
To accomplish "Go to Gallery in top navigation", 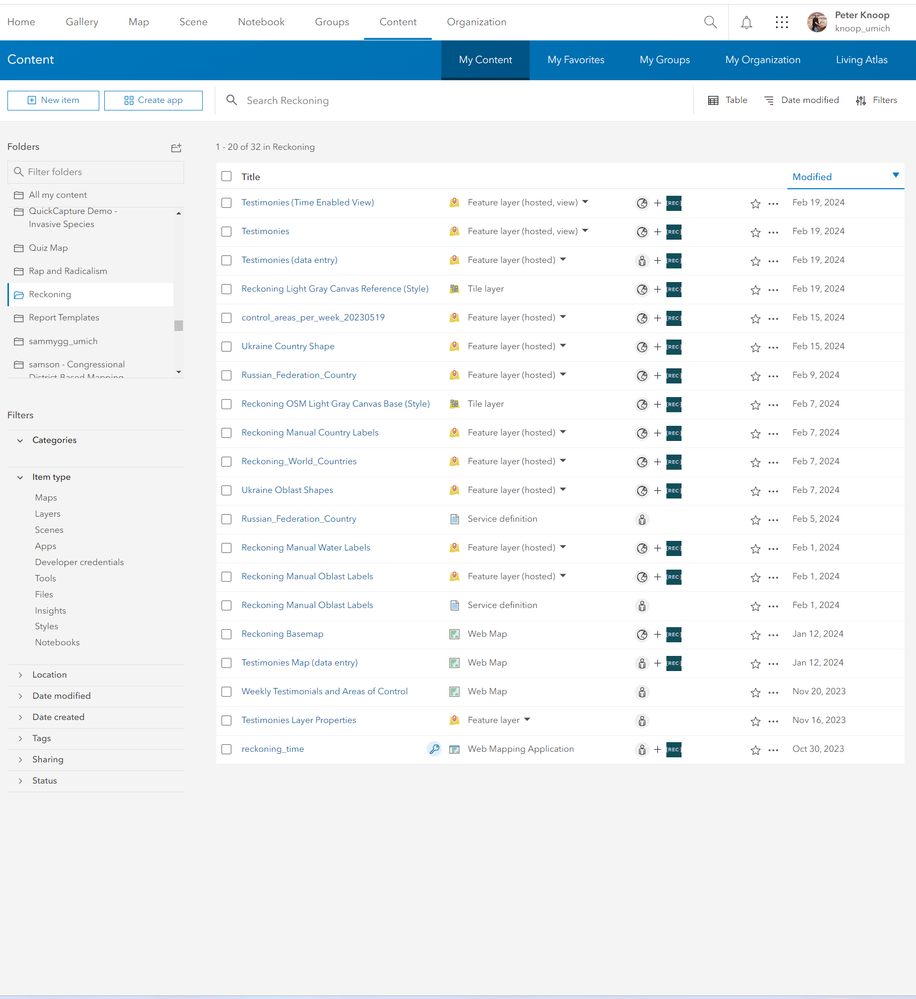I will pos(82,22).
